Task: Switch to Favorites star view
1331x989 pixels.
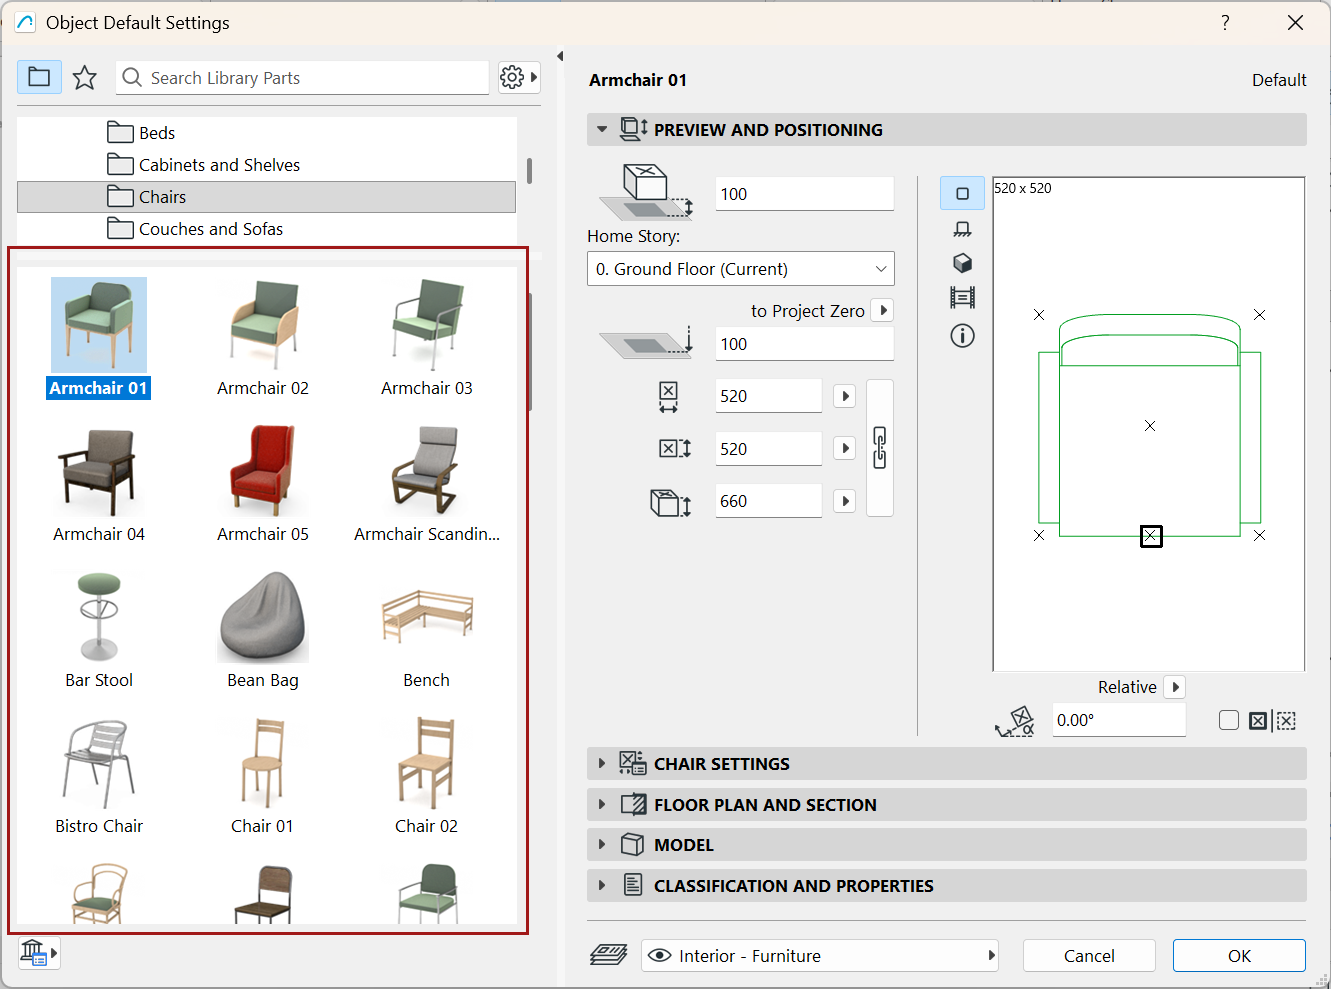Action: pyautogui.click(x=85, y=77)
